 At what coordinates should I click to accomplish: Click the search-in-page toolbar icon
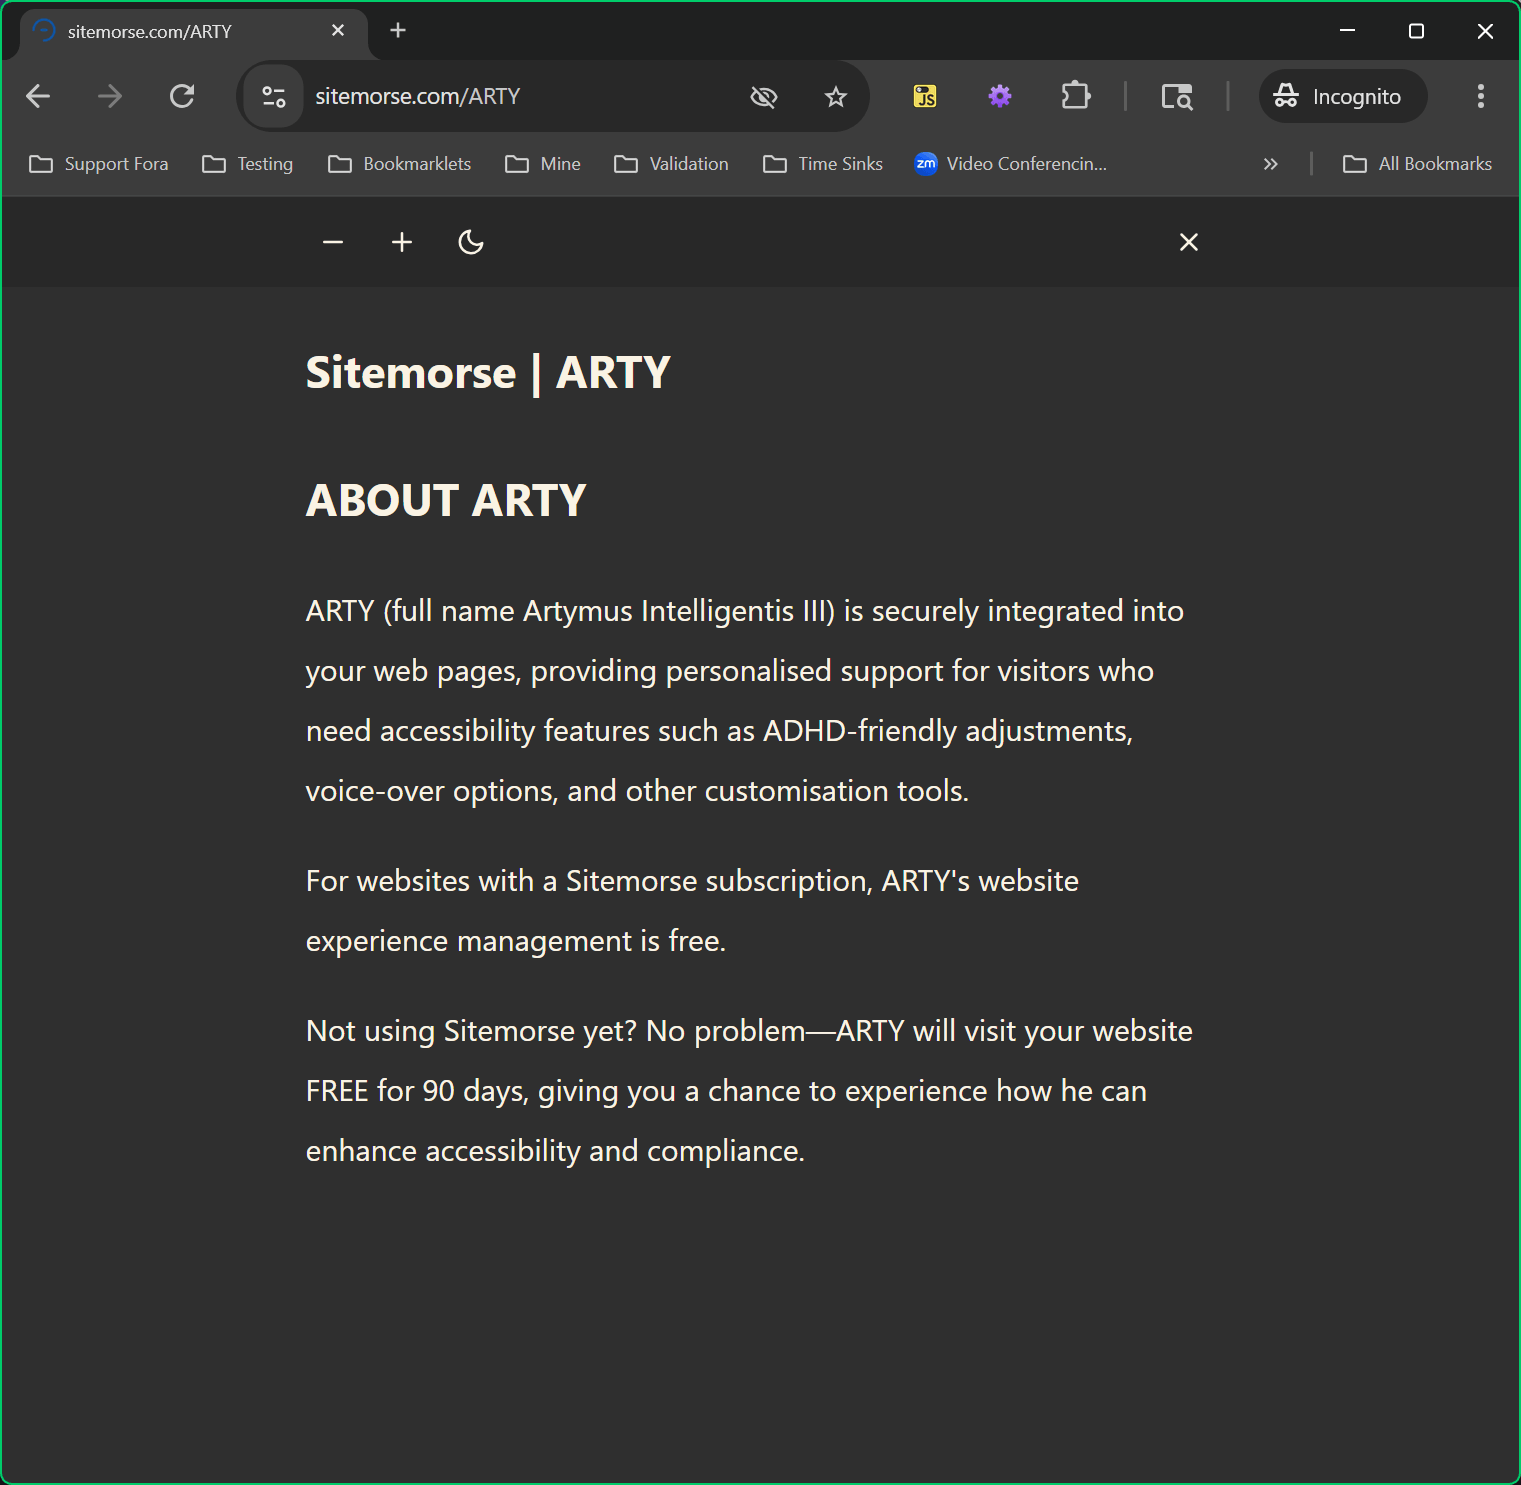pos(1177,96)
